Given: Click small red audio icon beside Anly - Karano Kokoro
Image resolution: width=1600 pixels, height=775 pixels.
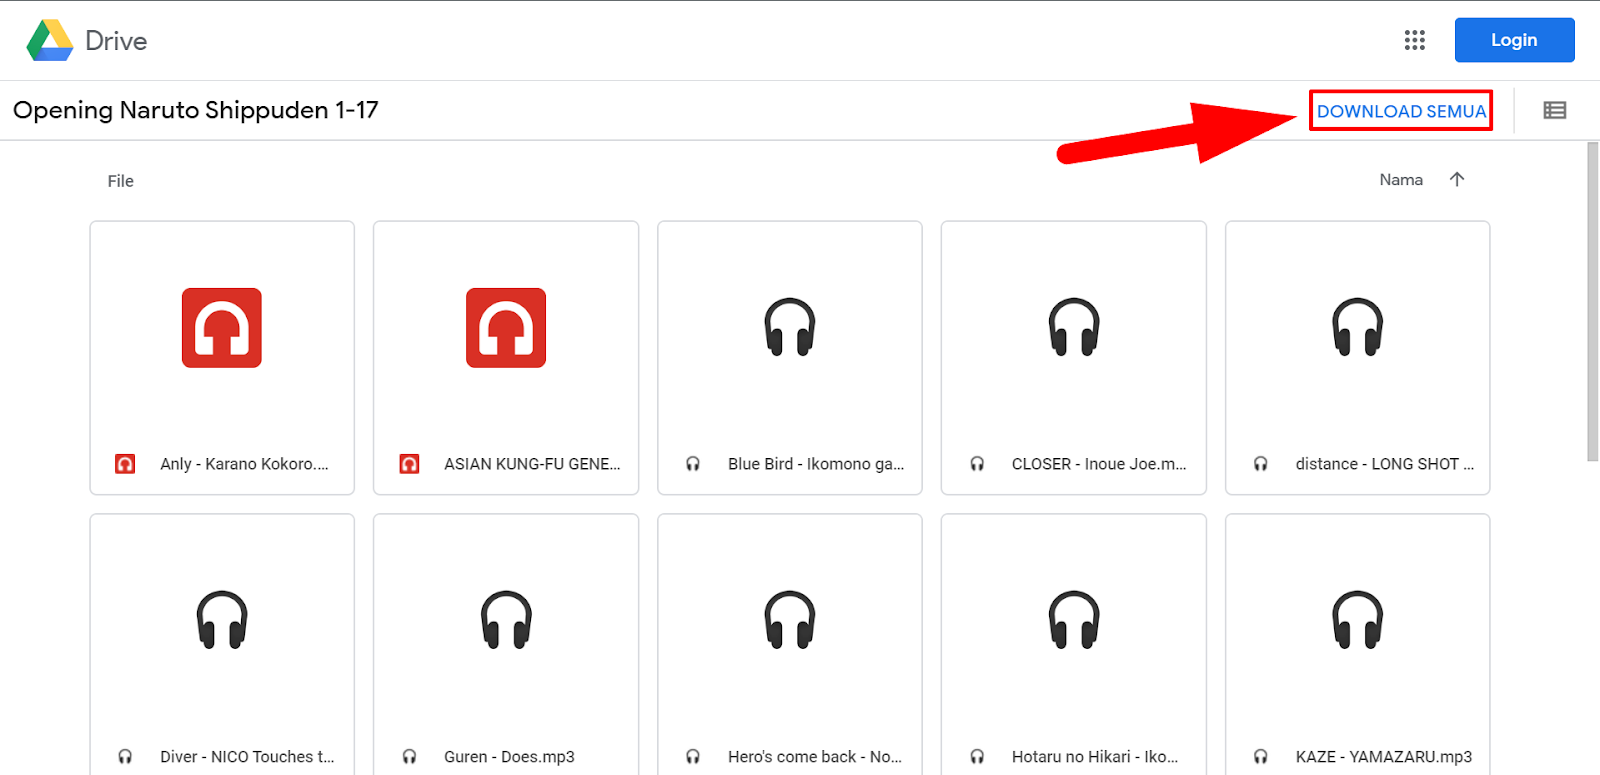Looking at the screenshot, I should [x=125, y=464].
